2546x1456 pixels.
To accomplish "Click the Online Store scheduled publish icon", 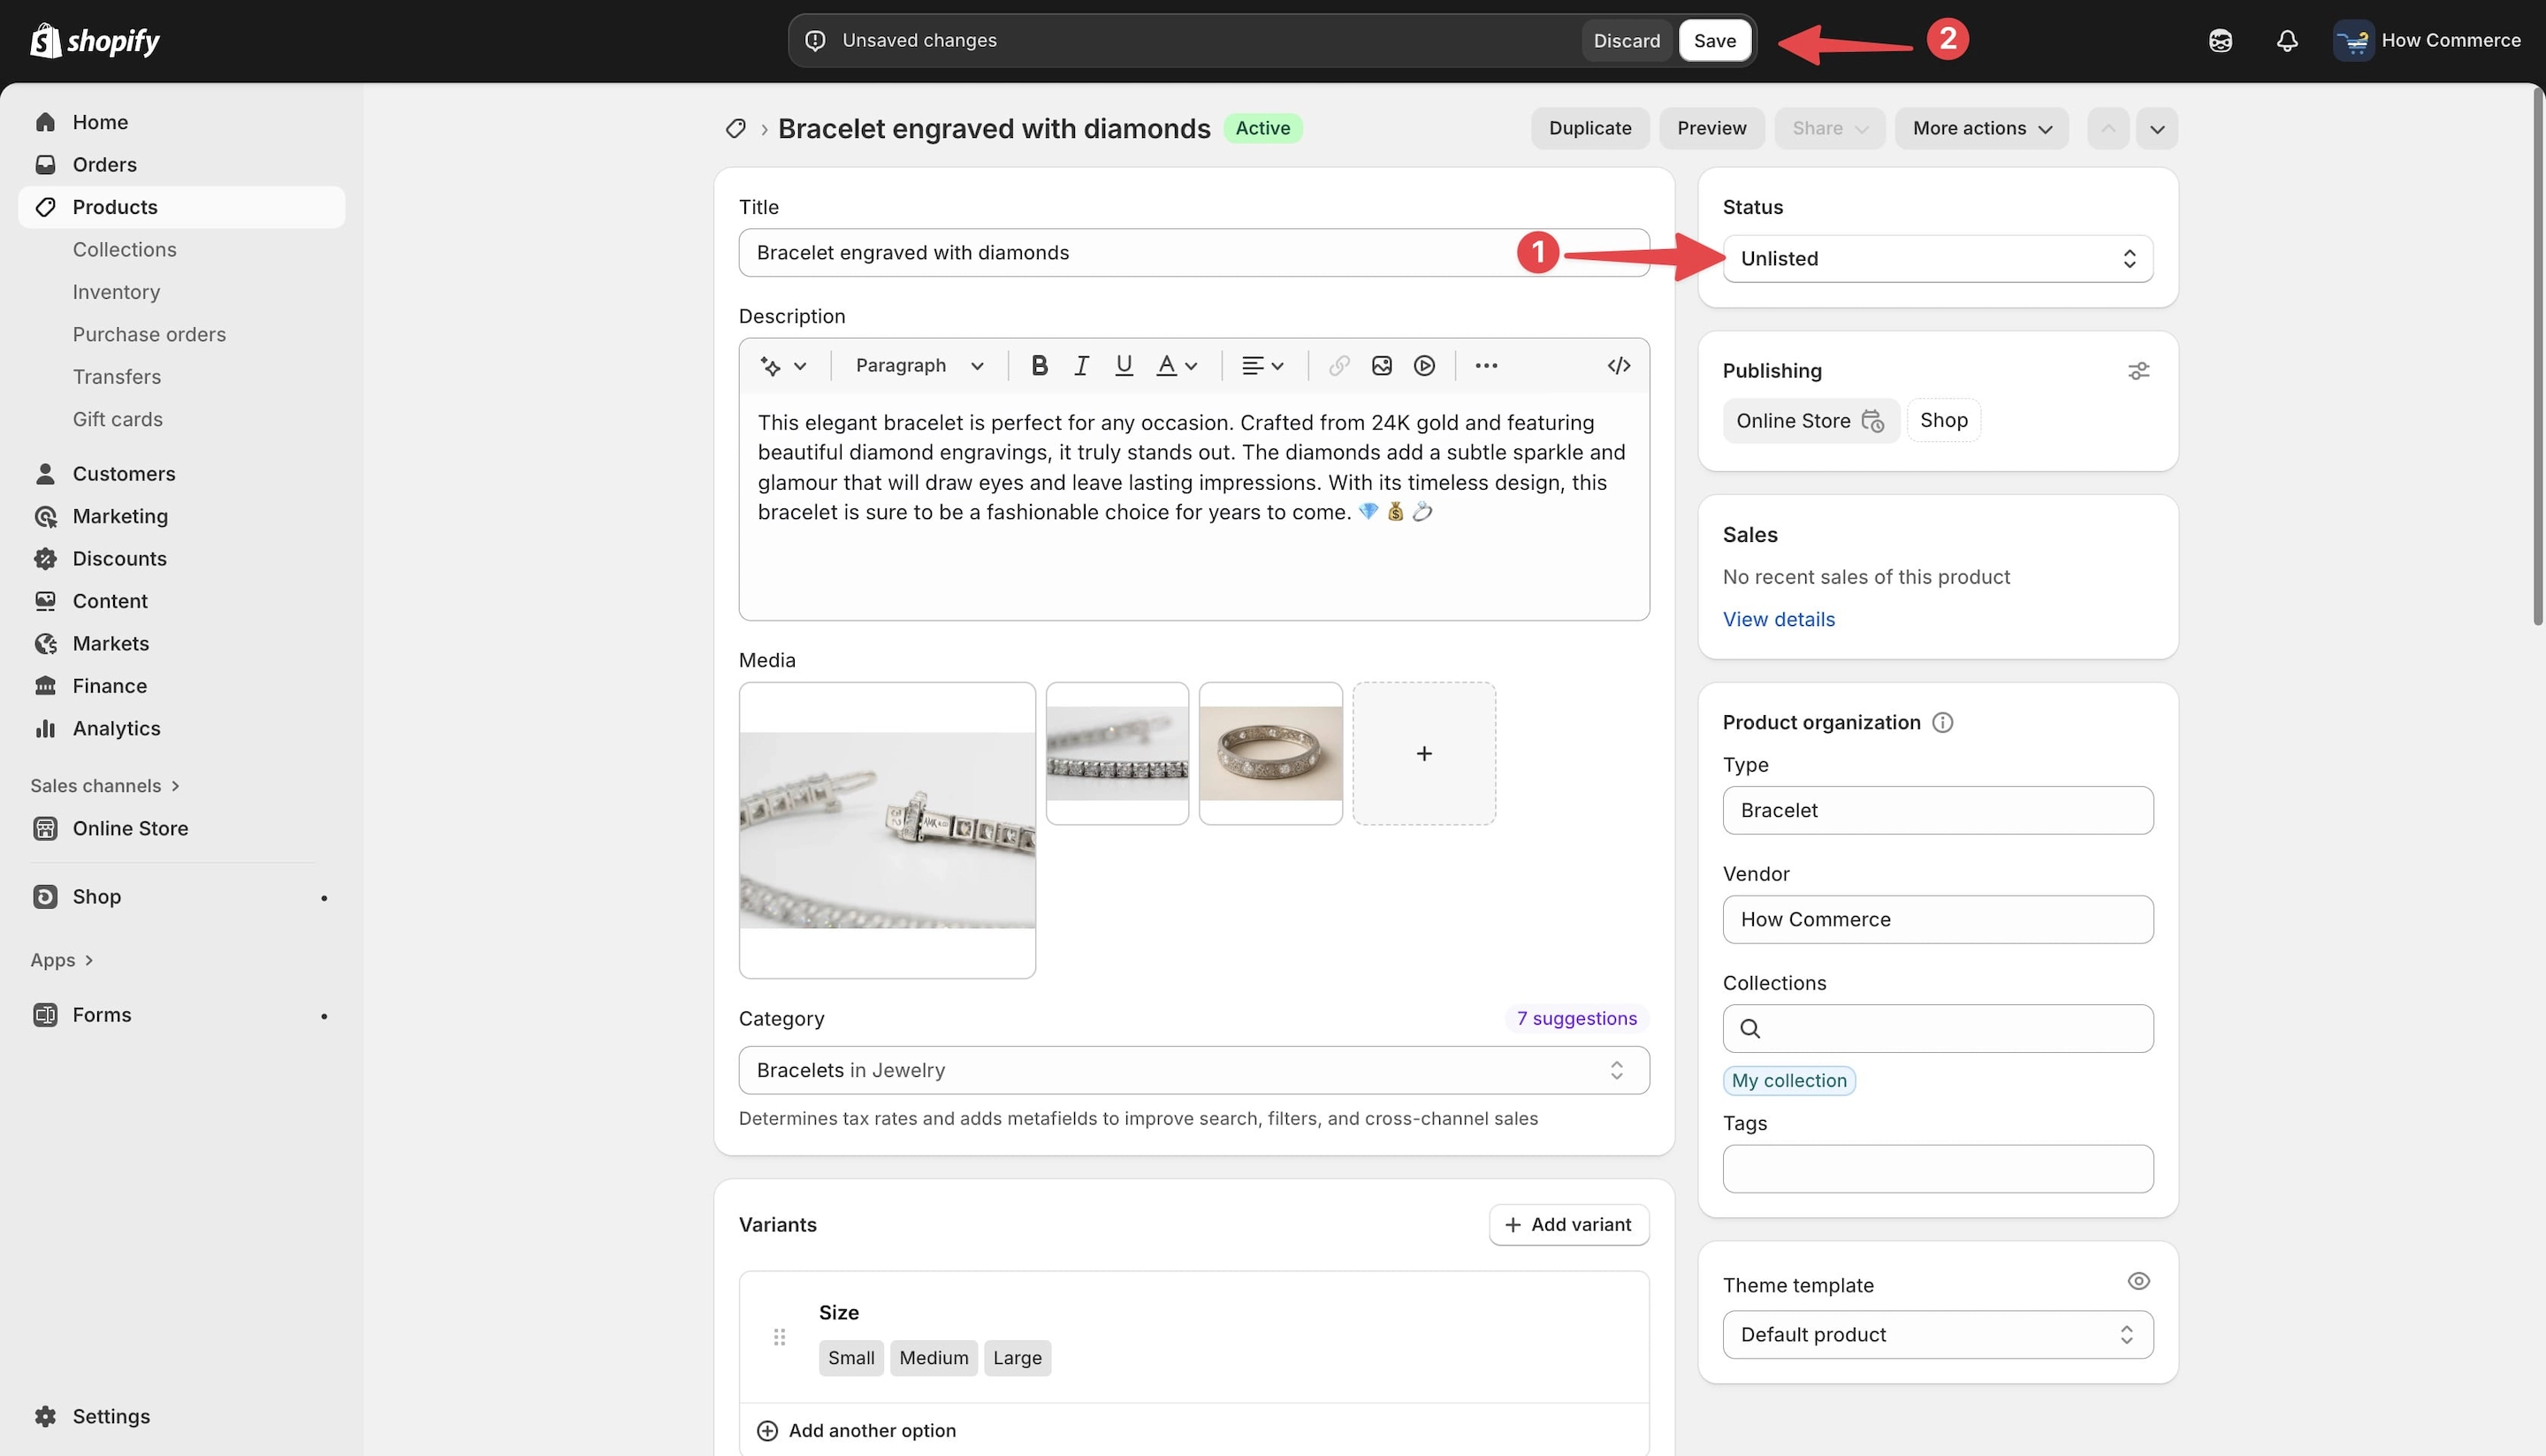I will point(1873,421).
